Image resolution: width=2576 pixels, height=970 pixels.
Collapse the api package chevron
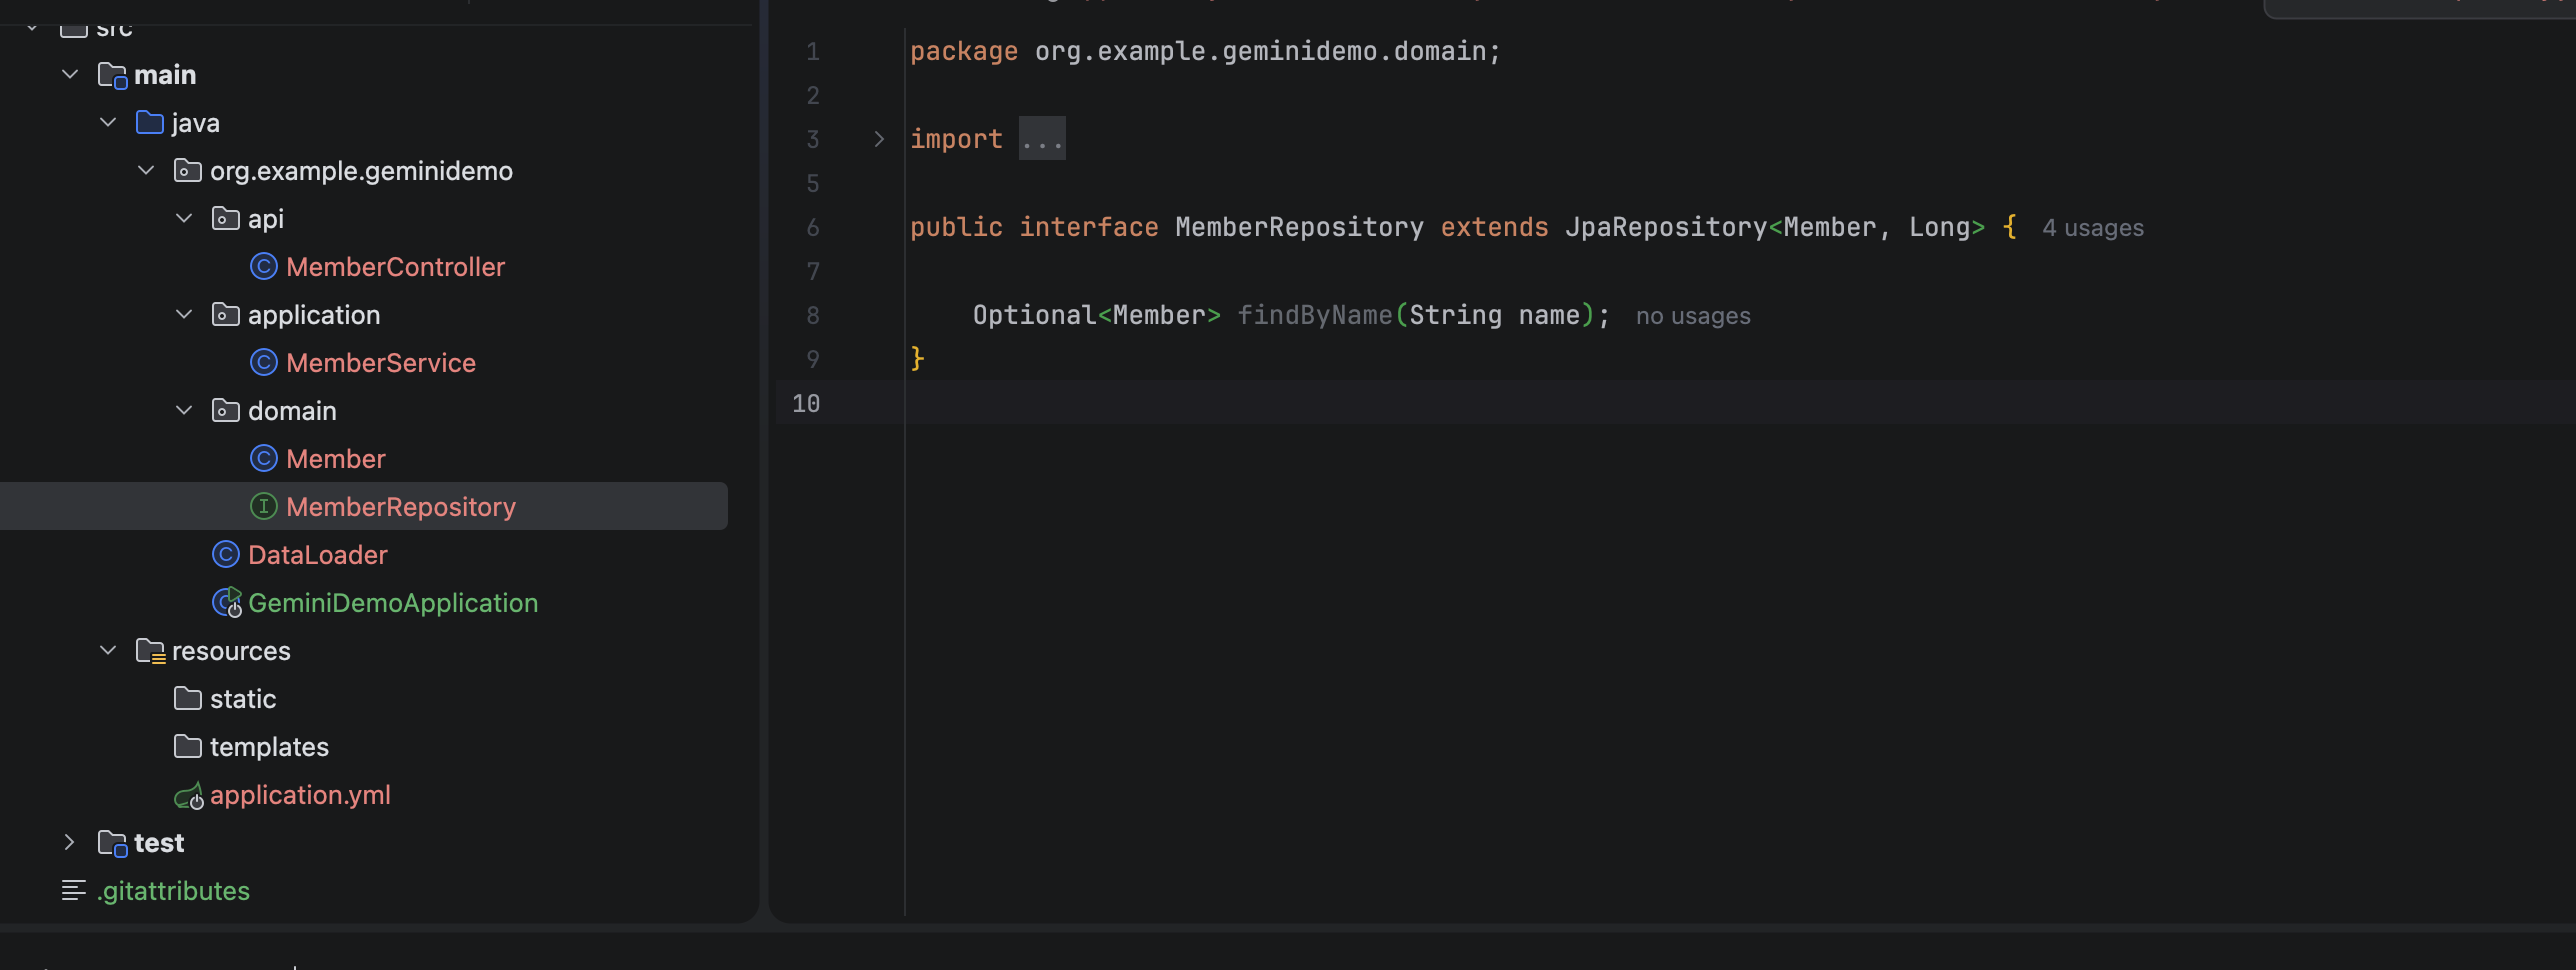[184, 219]
